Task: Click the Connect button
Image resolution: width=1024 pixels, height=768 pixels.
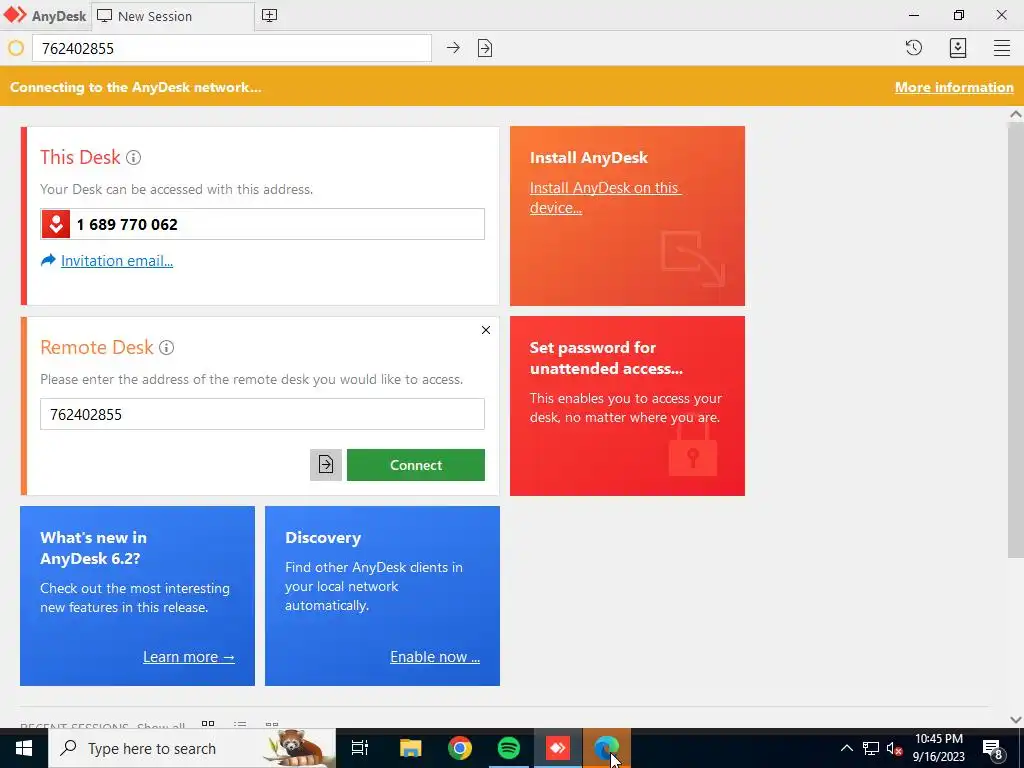Action: coord(415,464)
